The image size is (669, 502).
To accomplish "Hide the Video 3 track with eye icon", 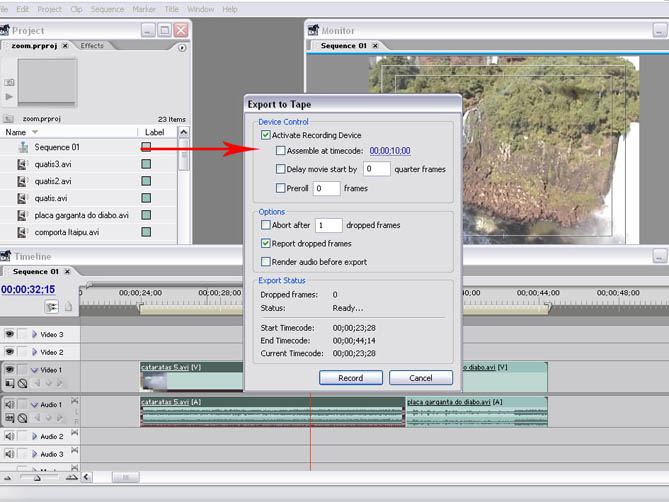I will coord(9,335).
